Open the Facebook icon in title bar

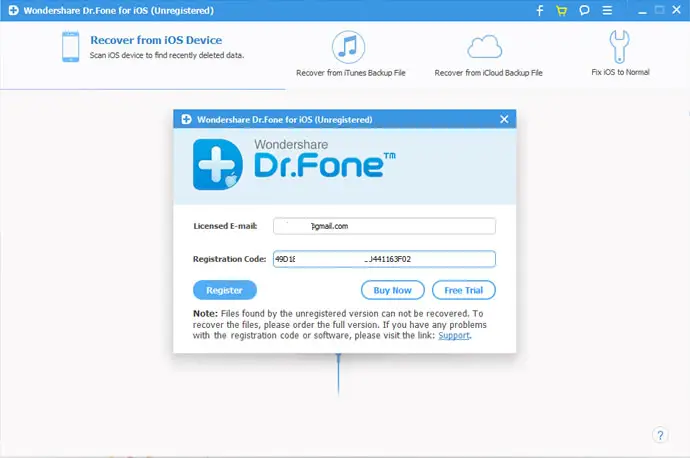point(540,10)
